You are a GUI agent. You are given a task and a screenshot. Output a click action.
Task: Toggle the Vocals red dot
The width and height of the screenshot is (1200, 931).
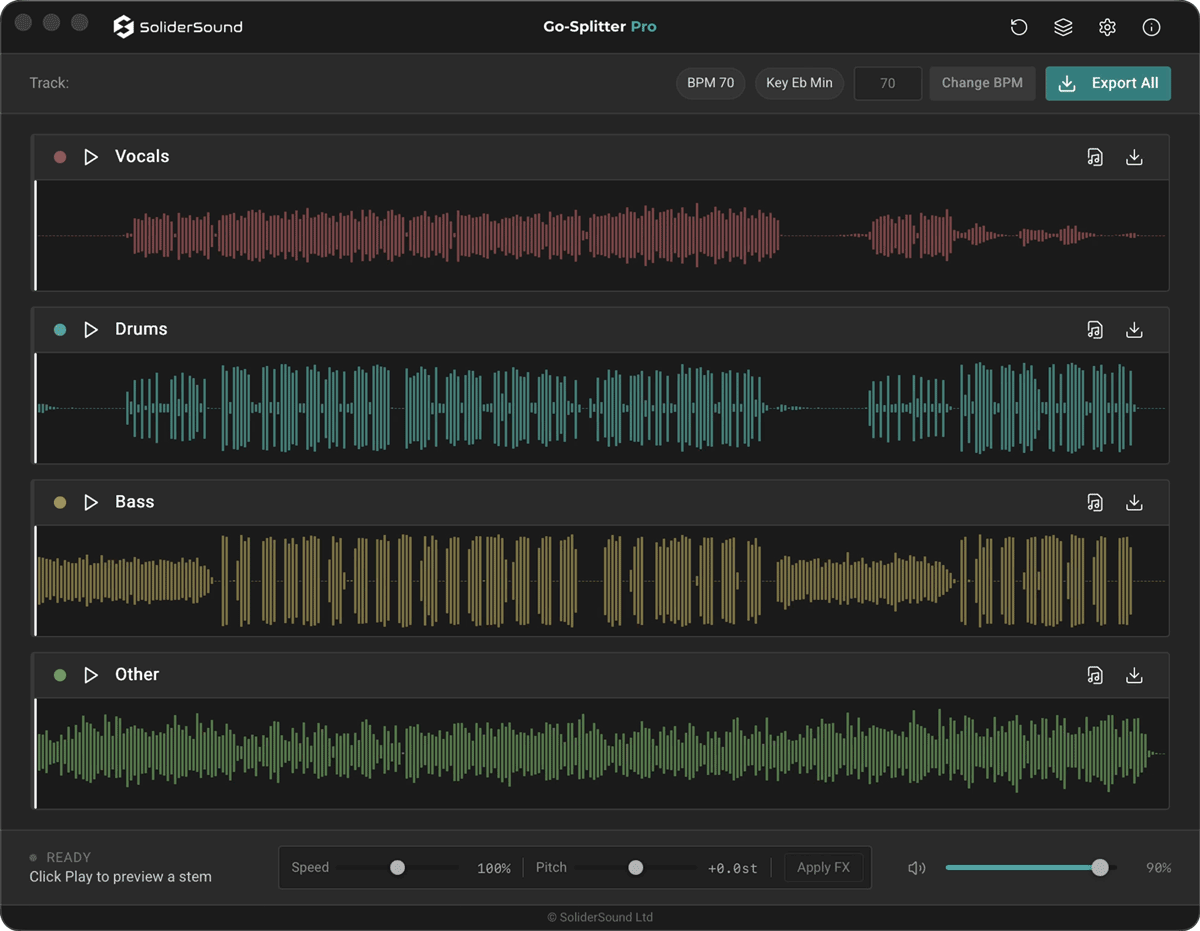point(60,157)
